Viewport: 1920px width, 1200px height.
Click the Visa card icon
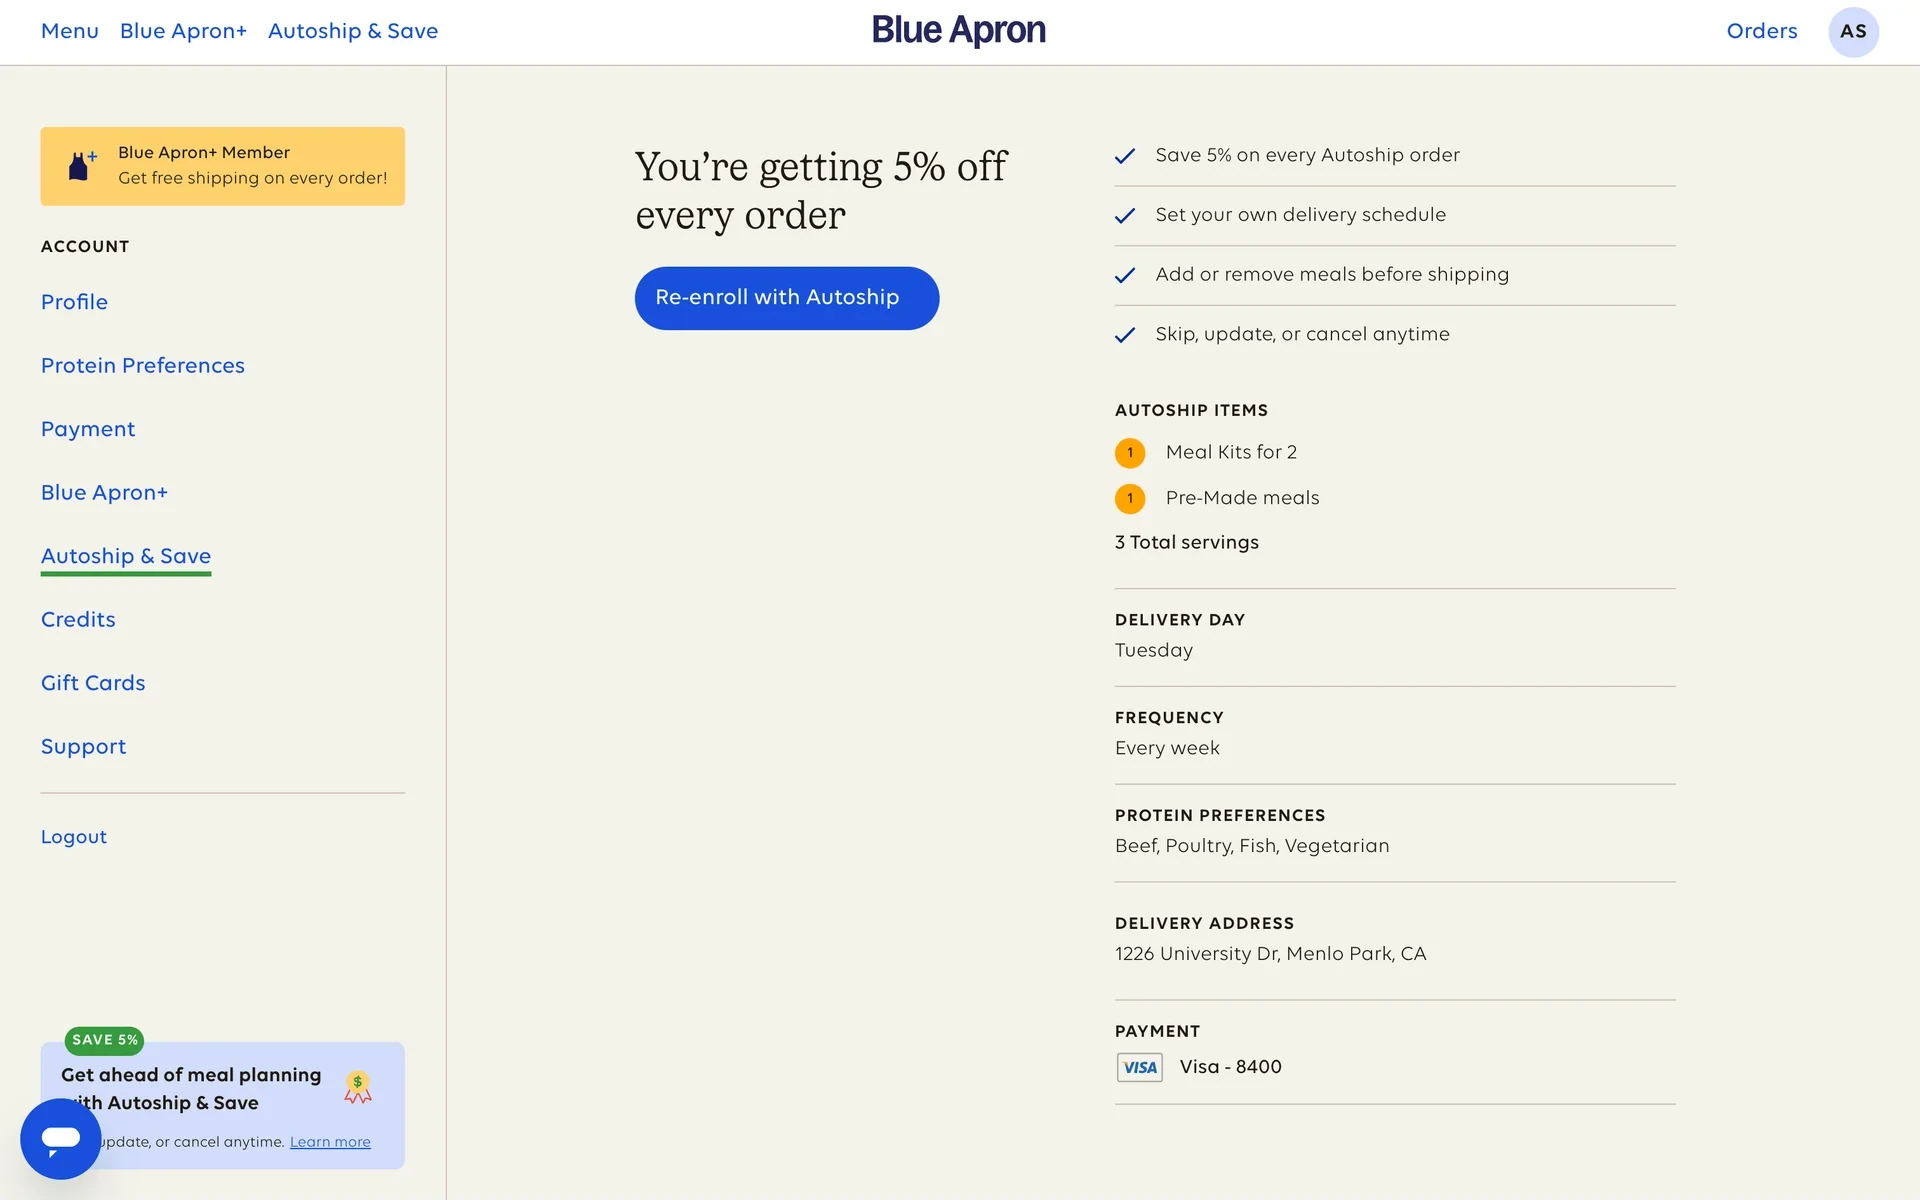pyautogui.click(x=1139, y=1067)
